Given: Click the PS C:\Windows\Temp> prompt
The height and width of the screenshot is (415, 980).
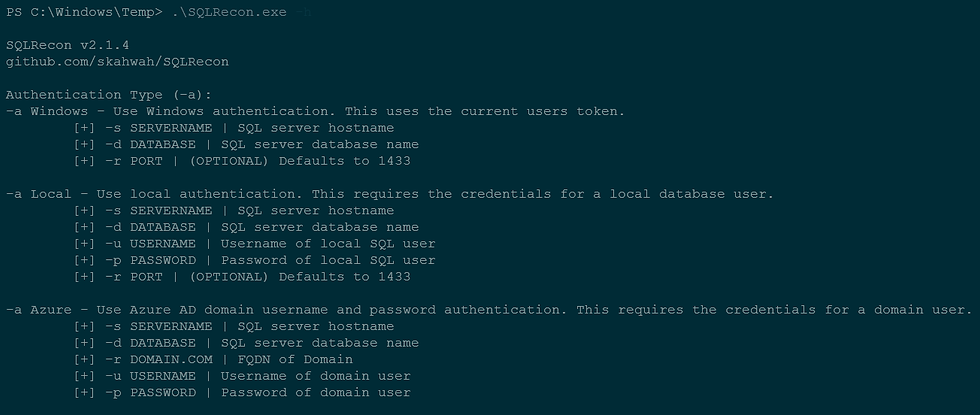Looking at the screenshot, I should pos(74,13).
